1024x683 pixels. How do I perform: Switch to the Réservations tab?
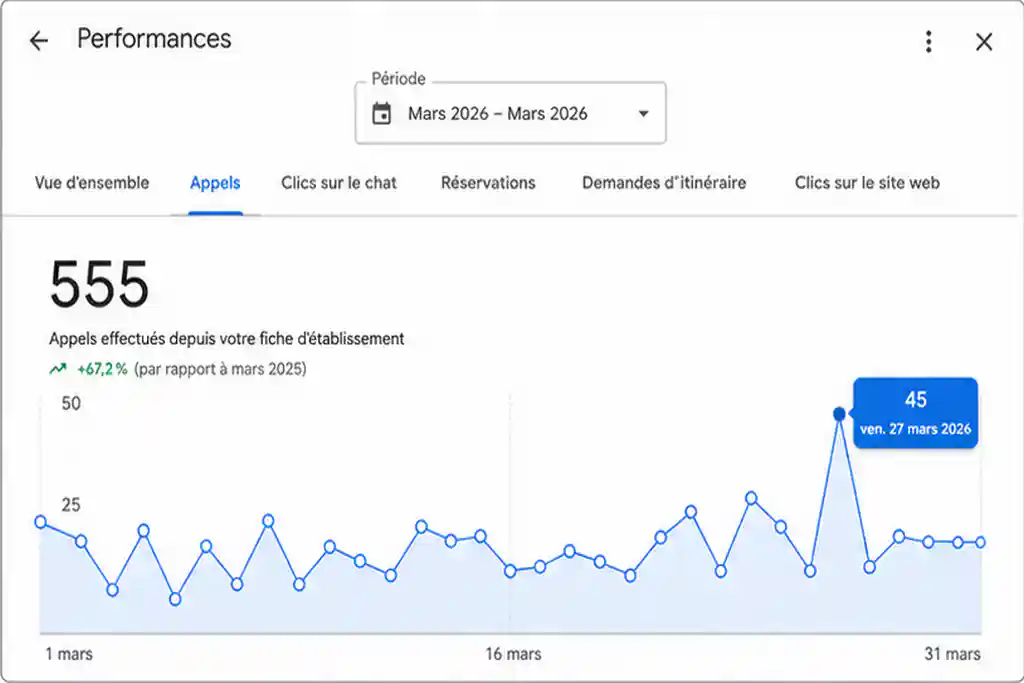point(488,183)
